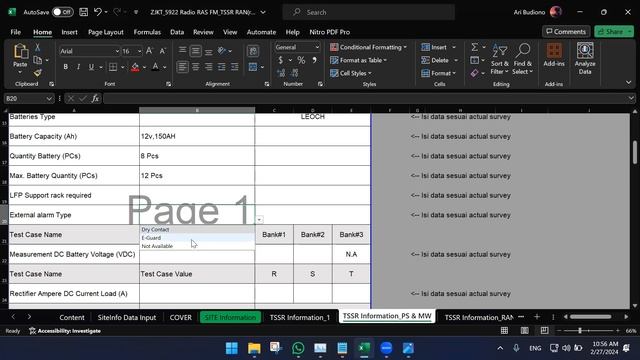Click the Merge & Center icon
This screenshot has height=360, width=640.
(x=253, y=67)
